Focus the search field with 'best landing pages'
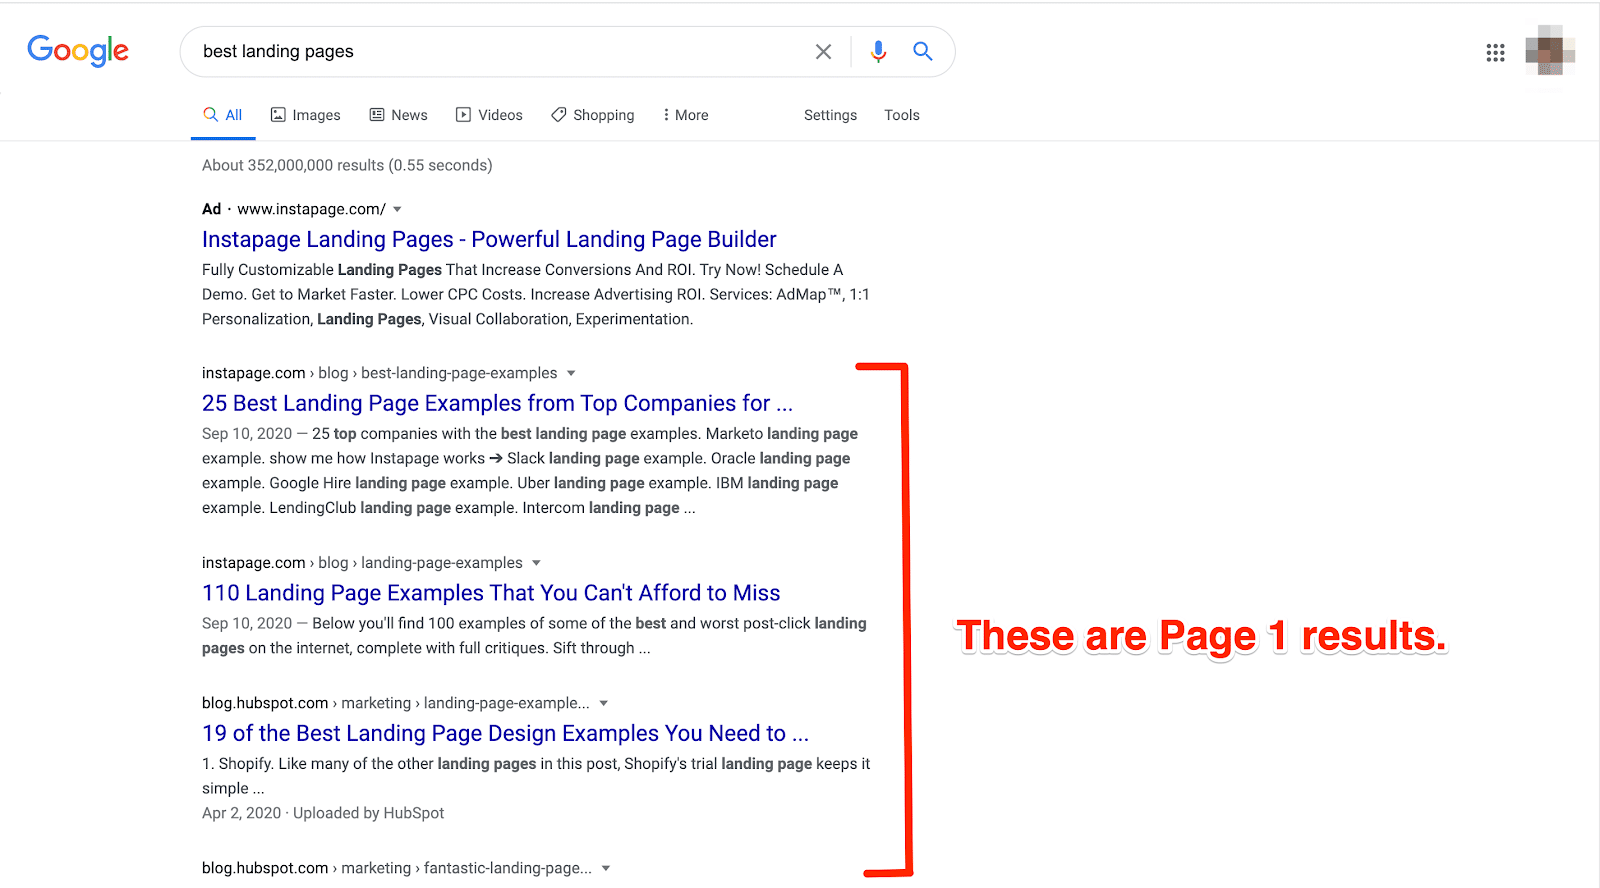 (500, 51)
